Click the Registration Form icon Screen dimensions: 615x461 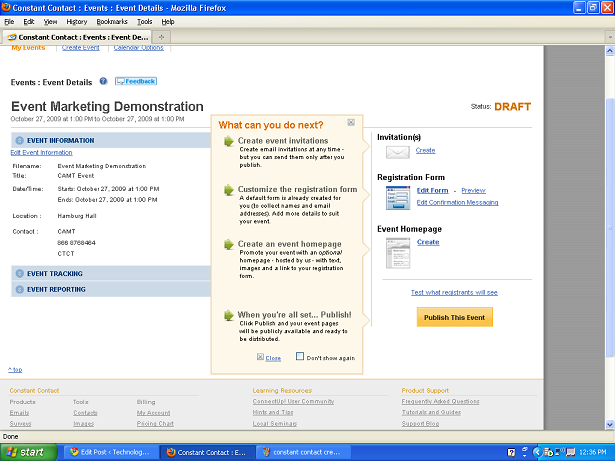click(x=398, y=198)
